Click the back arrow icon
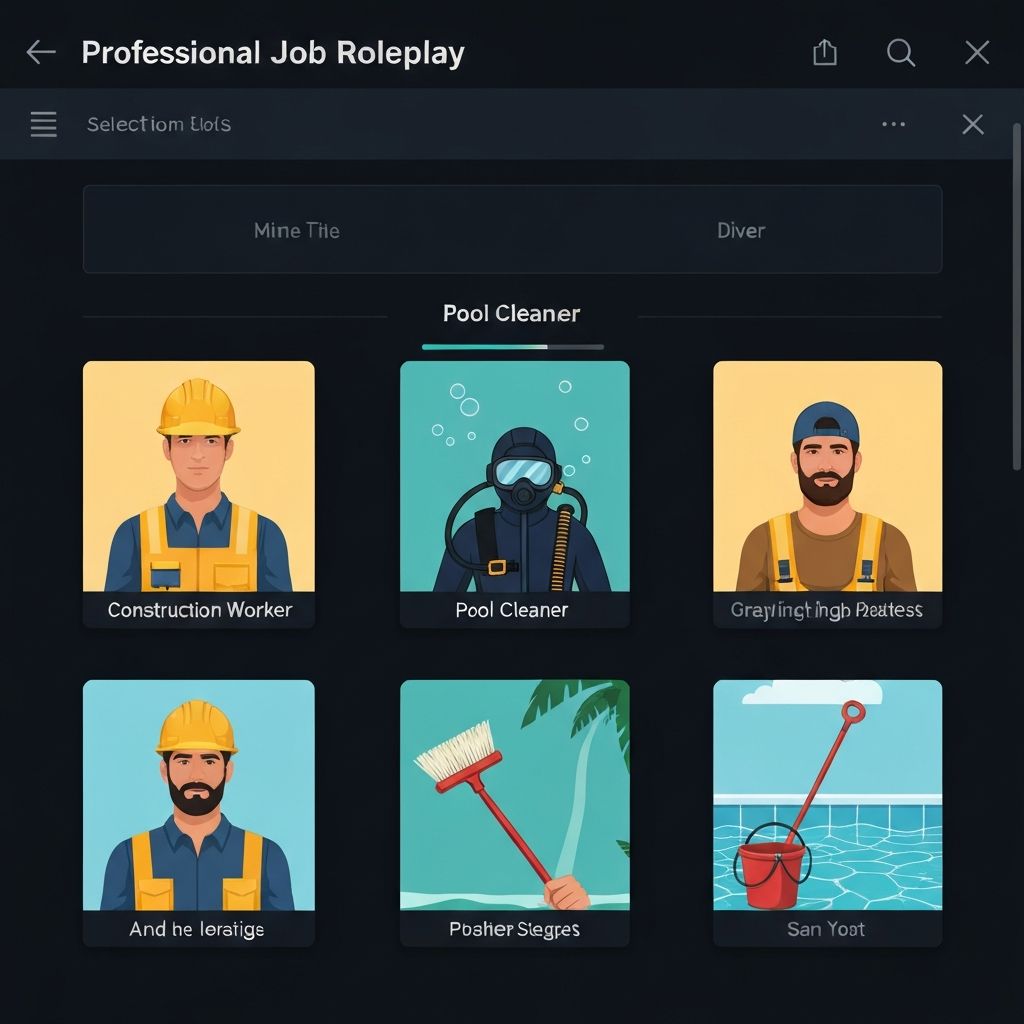This screenshot has height=1024, width=1024. point(41,53)
